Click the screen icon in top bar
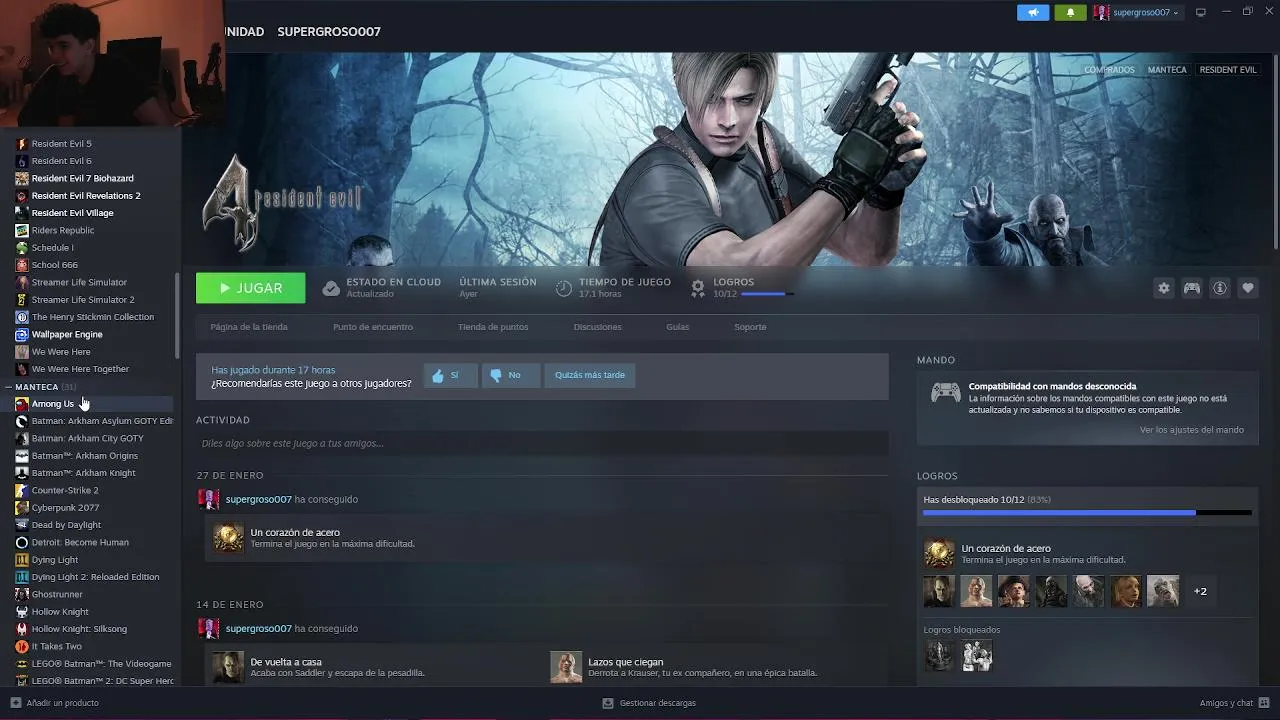 click(1201, 12)
